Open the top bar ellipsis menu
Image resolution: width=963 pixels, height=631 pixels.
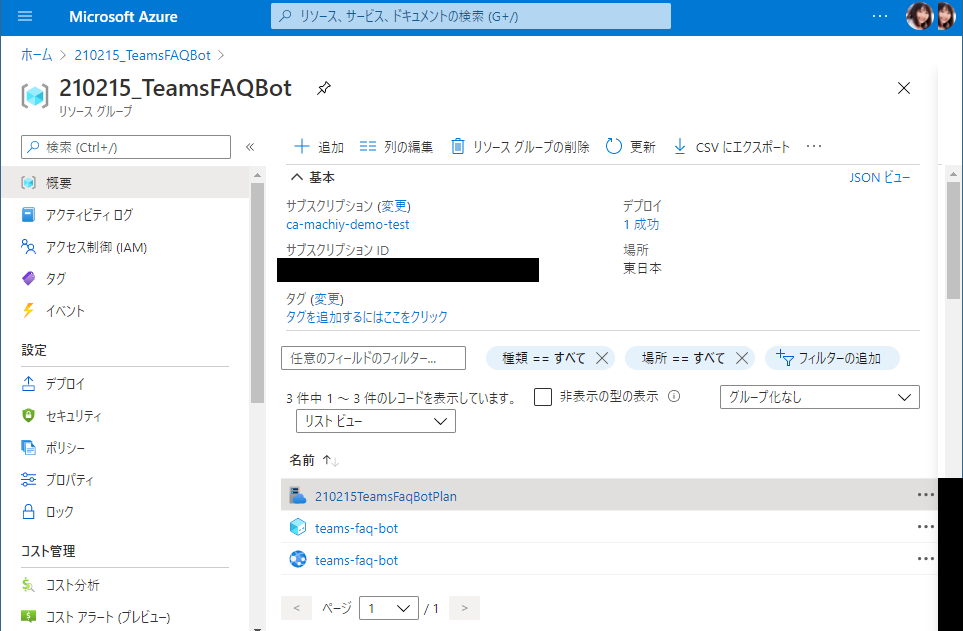(x=880, y=16)
